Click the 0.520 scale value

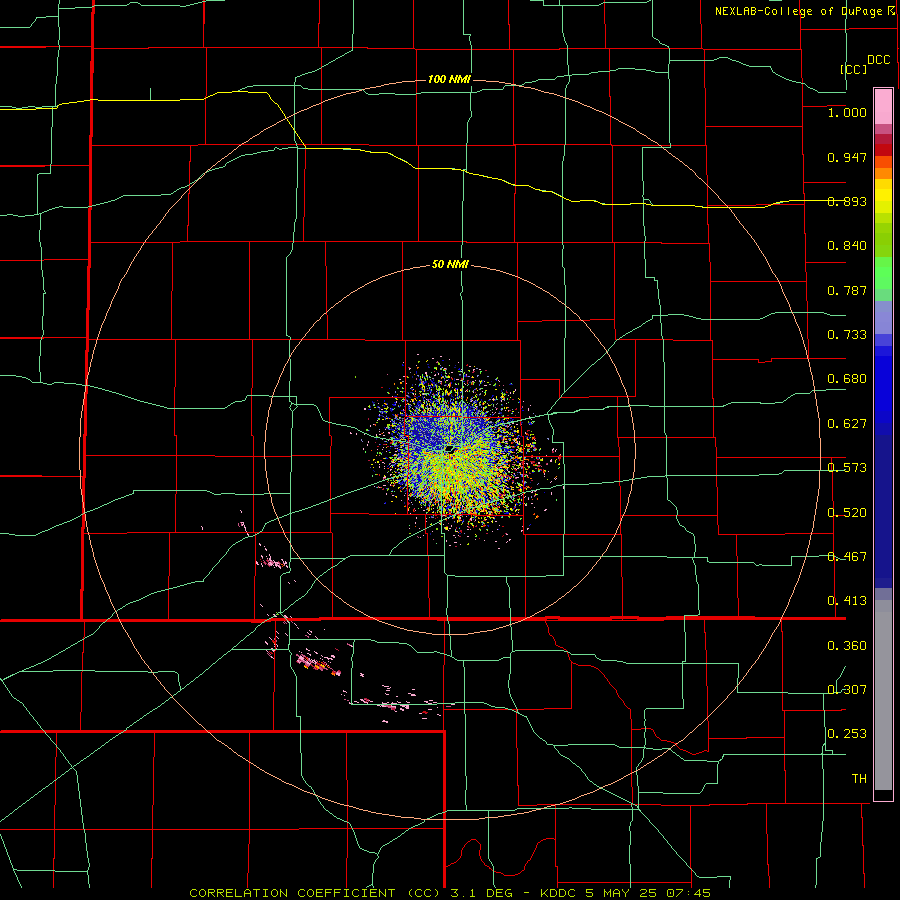tap(847, 513)
